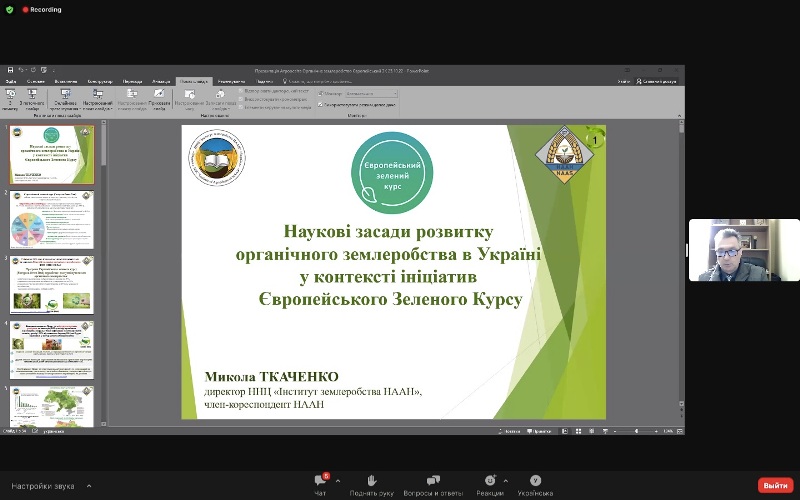The image size is (800, 500).
Task: Select the second slide thumbnail
Action: tap(52, 219)
